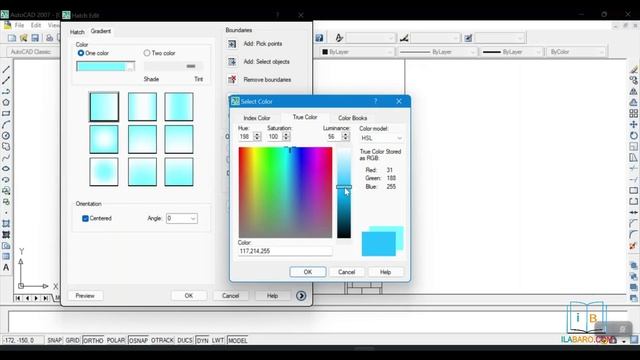
Task: Select the Two color radio button
Action: [147, 53]
